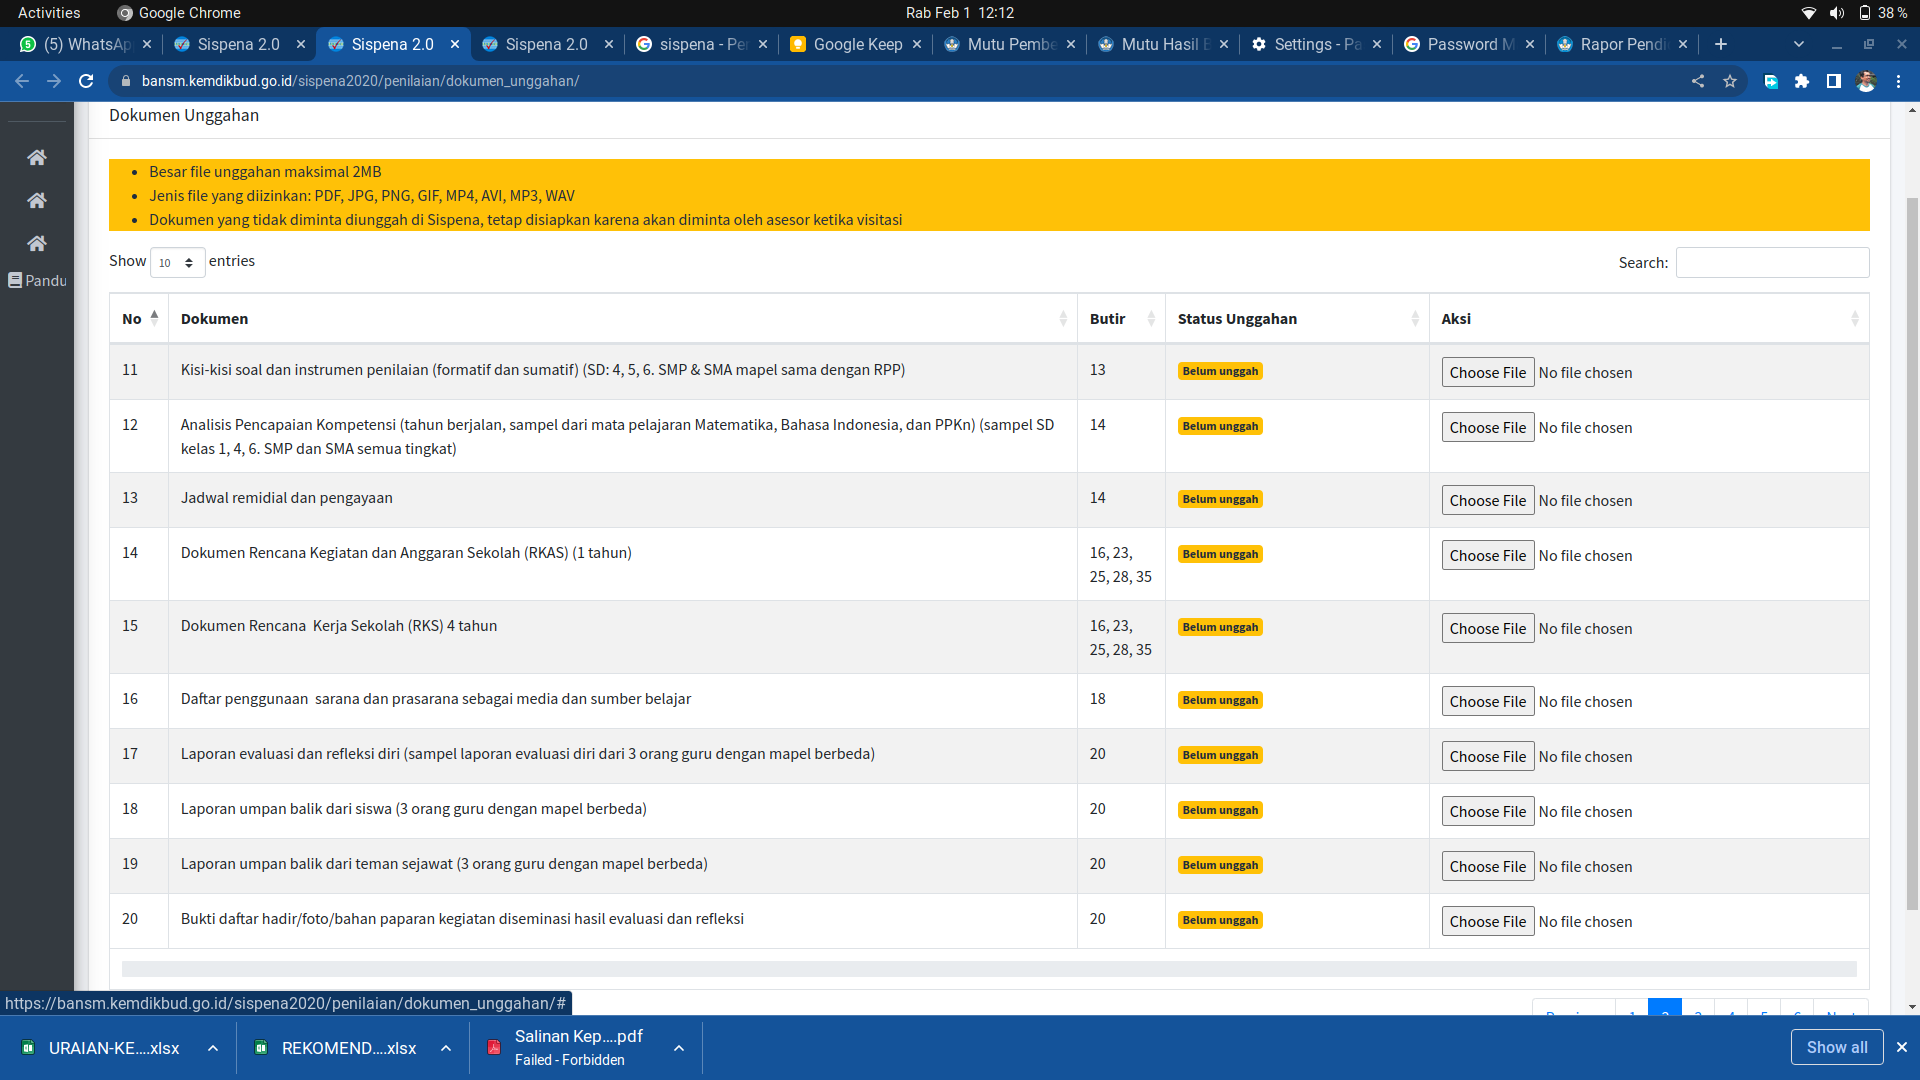
Task: Expand options for the REKOMEND xlsx download
Action: 446,1048
